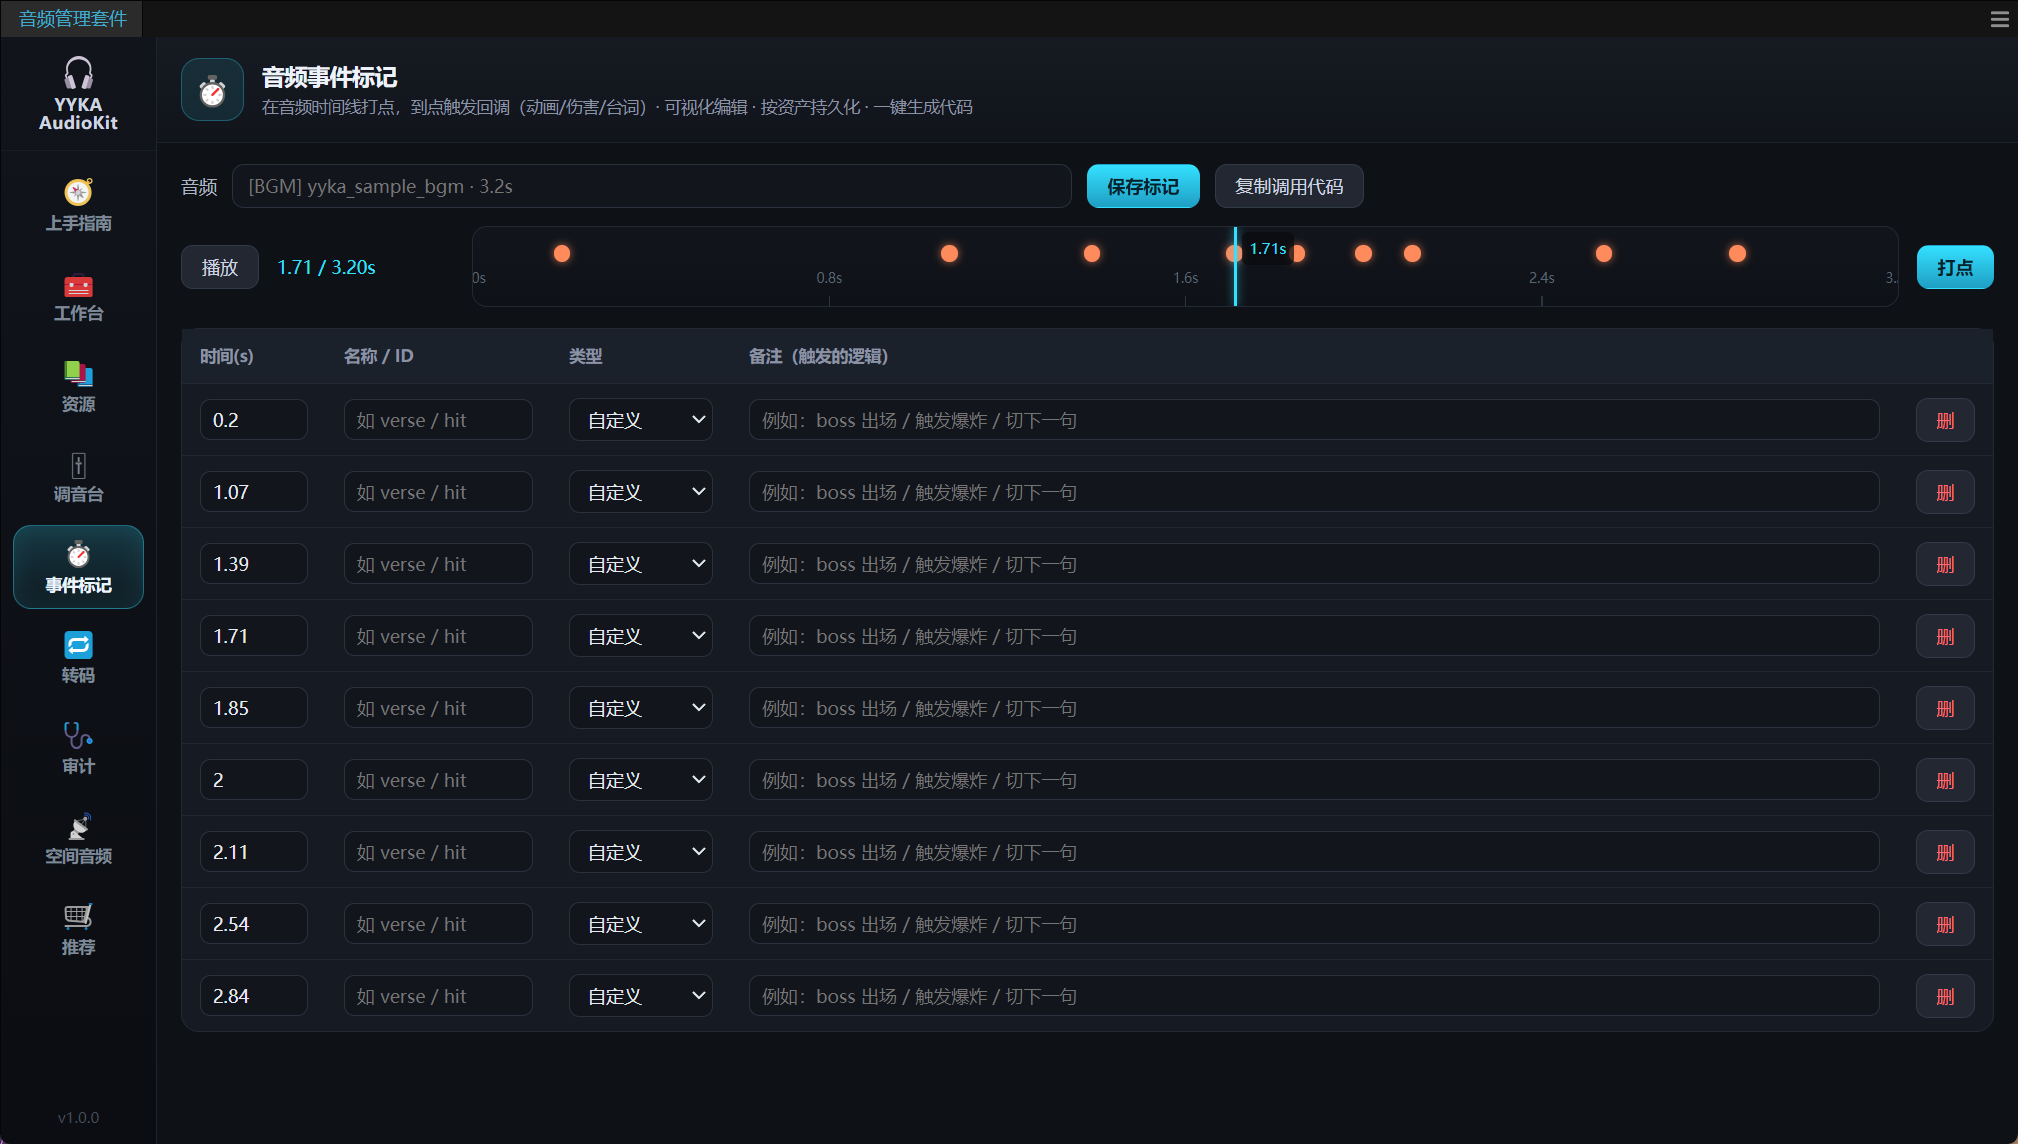Click the YYKA AudioKit headphone logo
This screenshot has width=2018, height=1144.
click(78, 74)
